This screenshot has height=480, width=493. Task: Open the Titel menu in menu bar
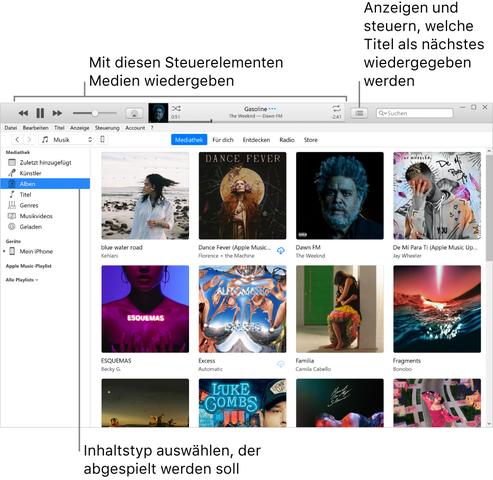coord(59,128)
